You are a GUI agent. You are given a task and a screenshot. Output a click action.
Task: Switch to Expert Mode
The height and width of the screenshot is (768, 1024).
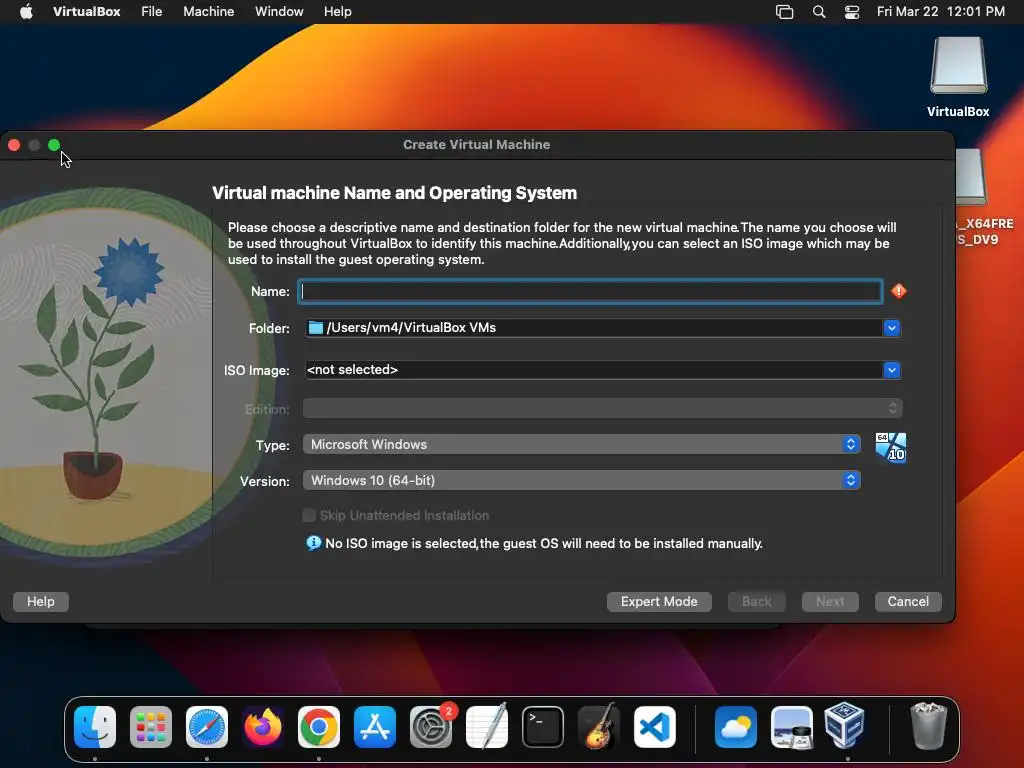(x=659, y=601)
